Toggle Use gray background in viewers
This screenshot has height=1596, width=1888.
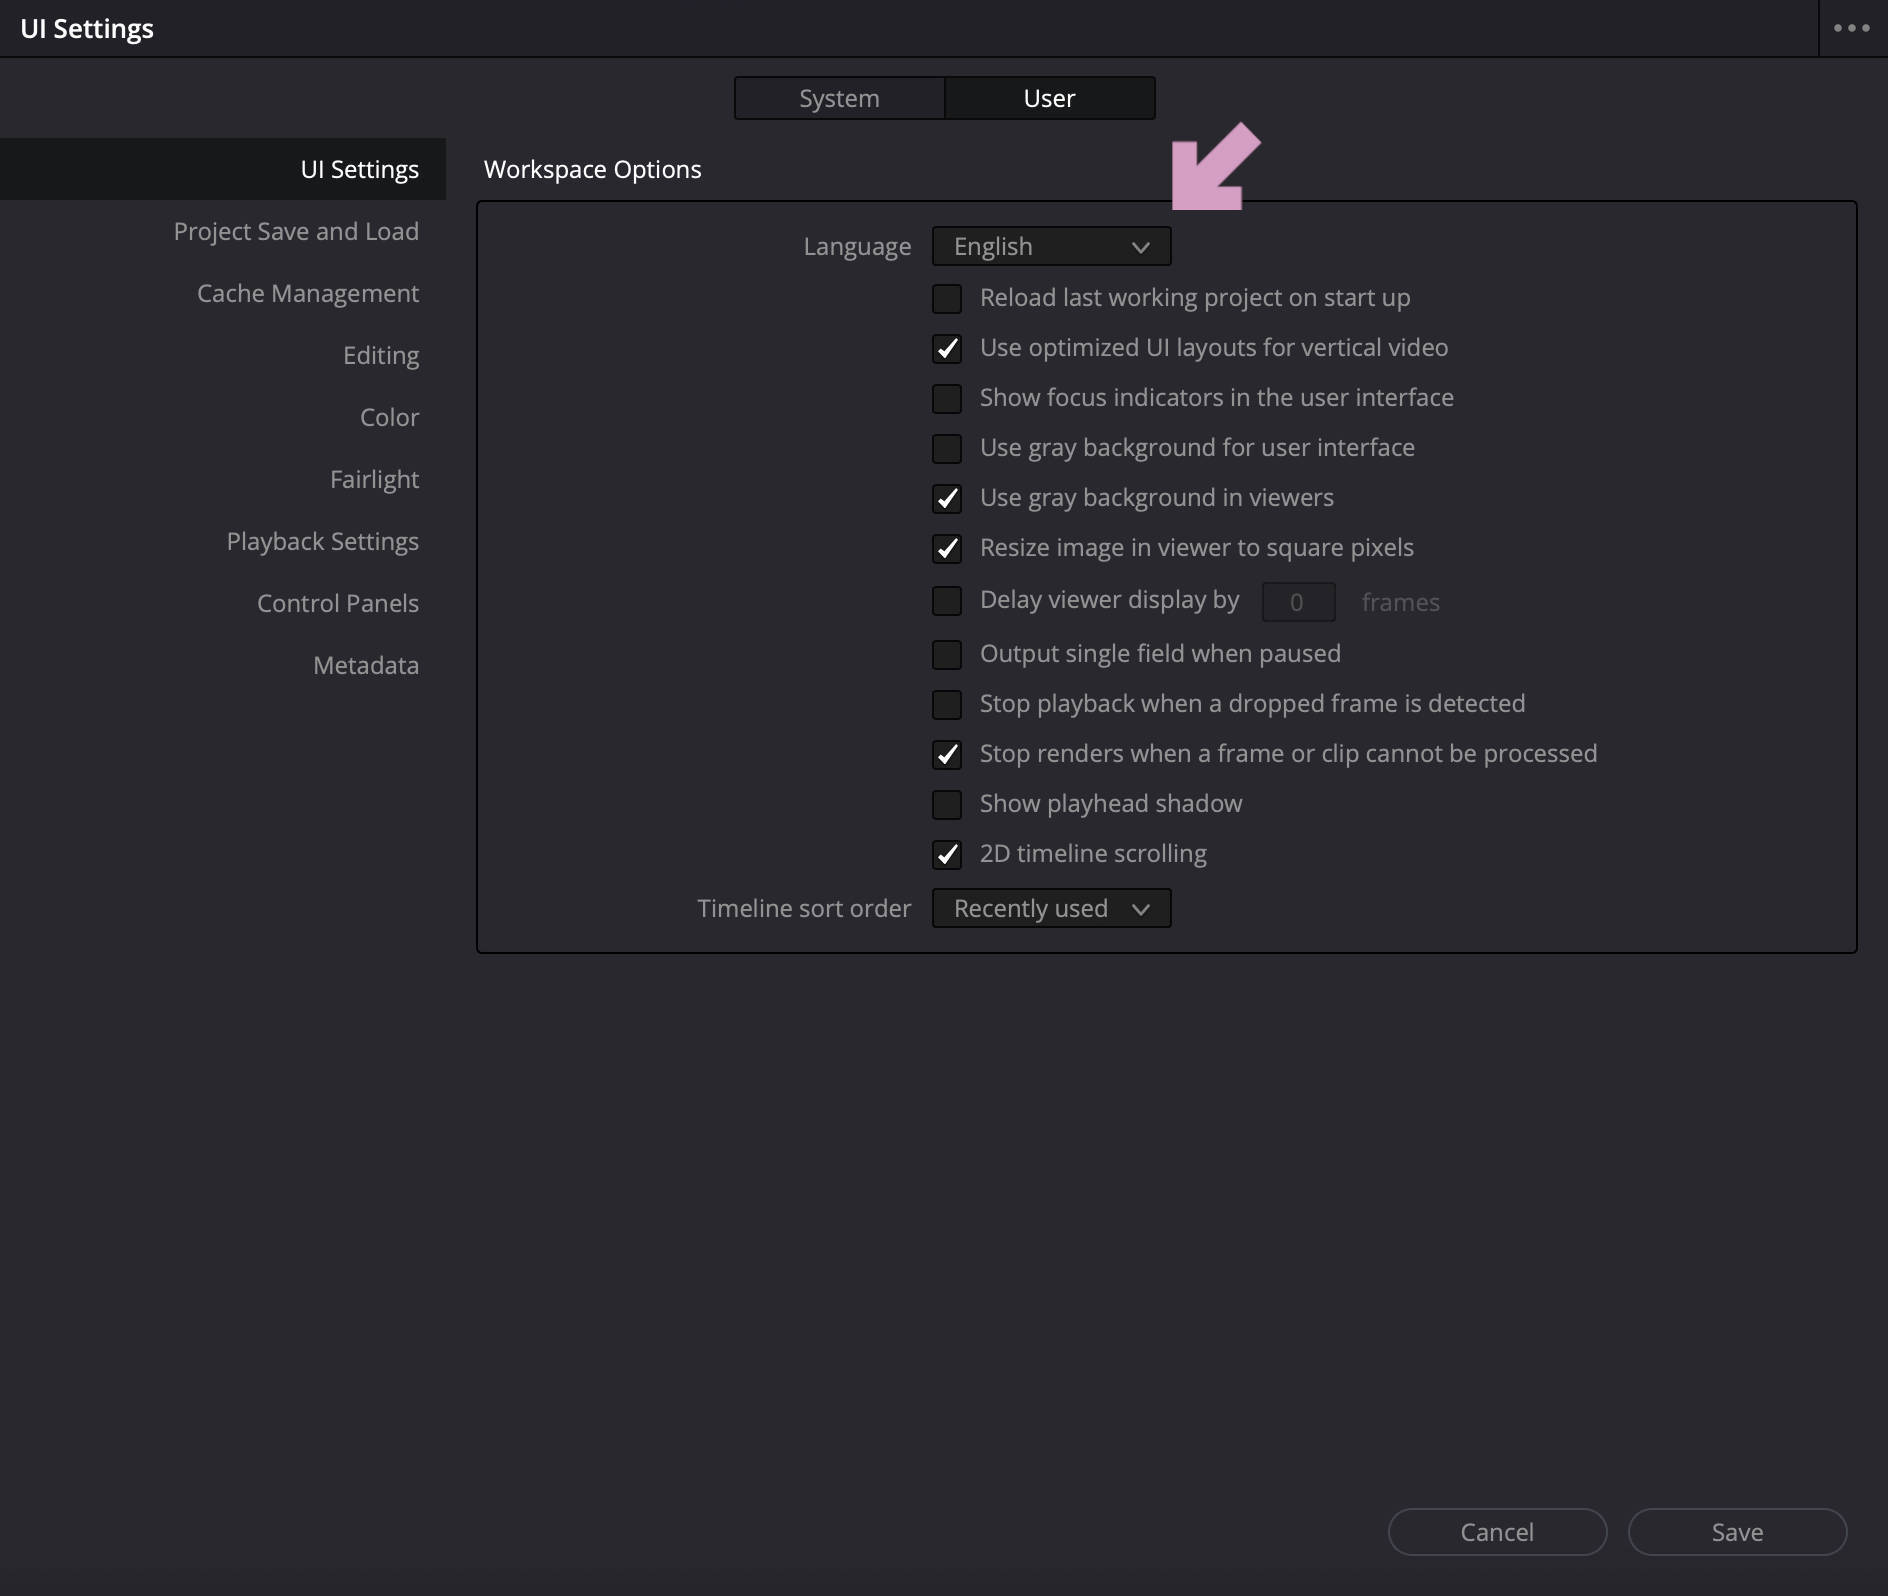pyautogui.click(x=947, y=499)
